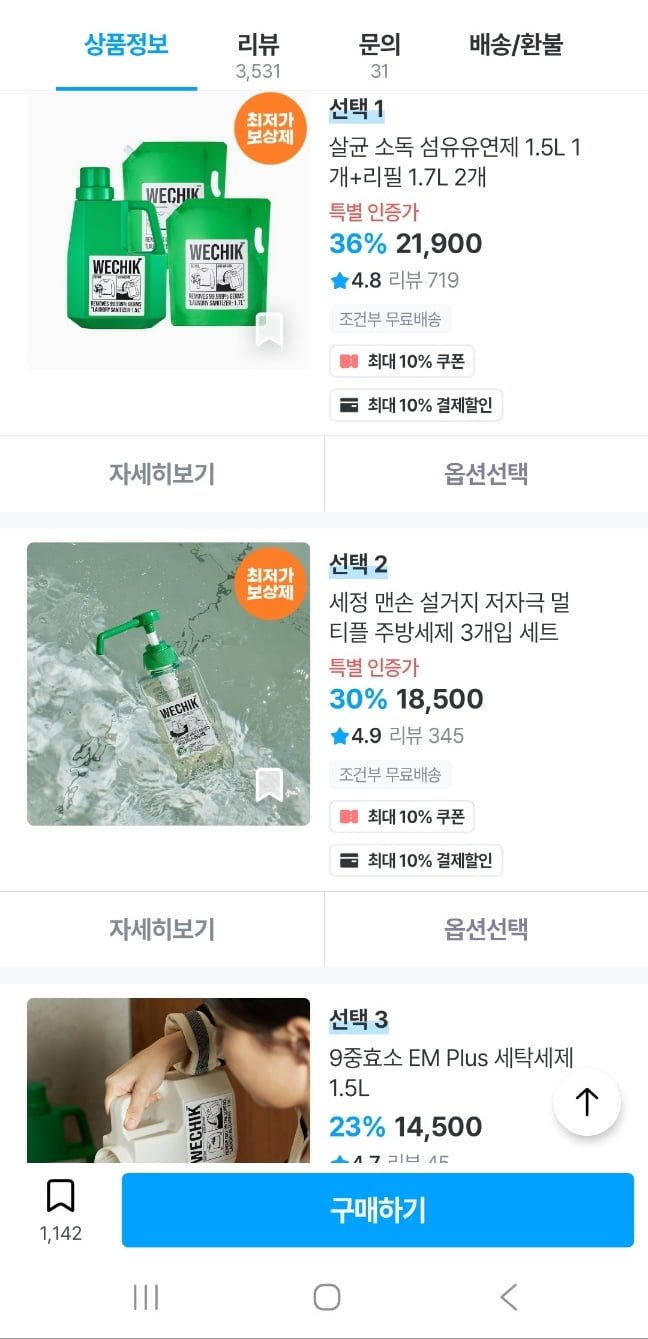Tap the scroll-to-top arrow button
The height and width of the screenshot is (1339, 648).
[x=587, y=1102]
